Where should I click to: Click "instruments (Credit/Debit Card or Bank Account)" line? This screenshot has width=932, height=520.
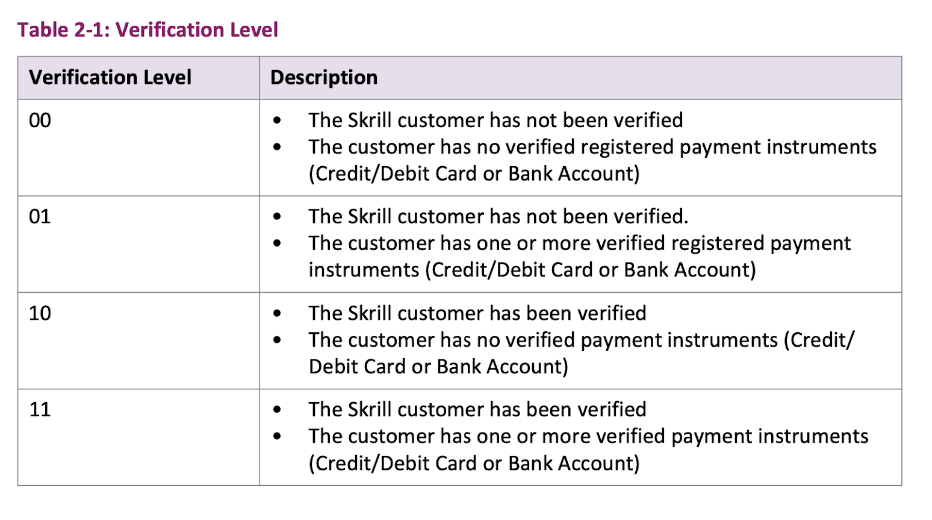pyautogui.click(x=532, y=269)
